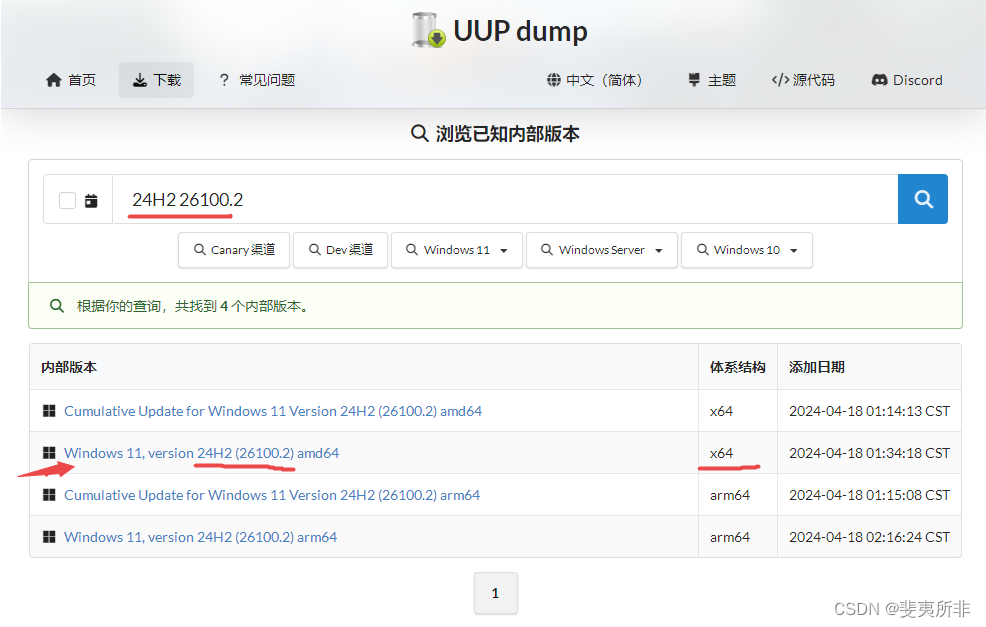Image resolution: width=986 pixels, height=627 pixels.
Task: Click date 2024-04-18 01:34:18 CST
Action: (x=870, y=453)
